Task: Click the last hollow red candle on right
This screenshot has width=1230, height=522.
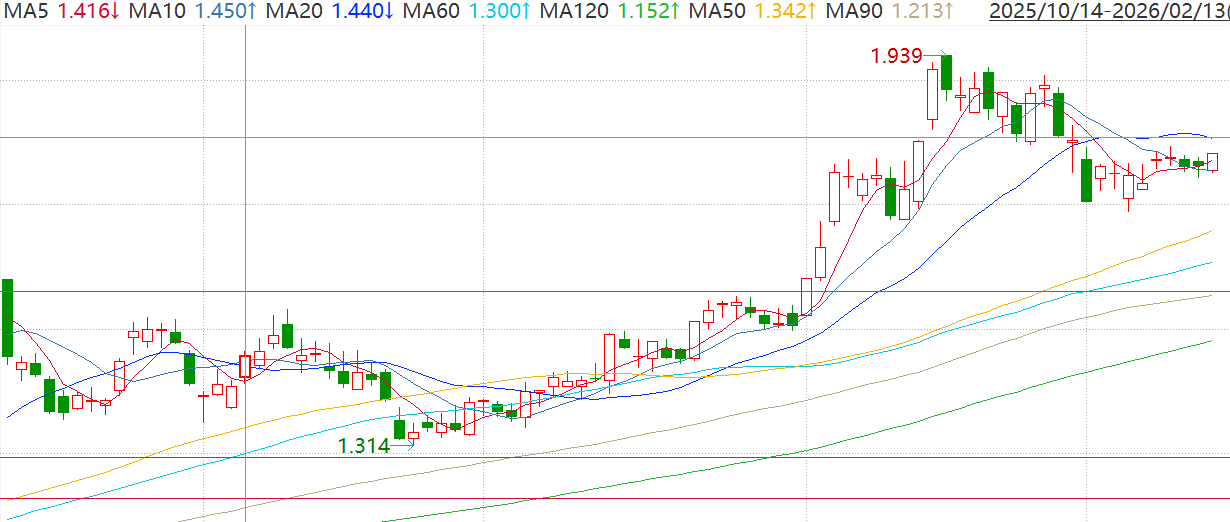Action: [1213, 162]
